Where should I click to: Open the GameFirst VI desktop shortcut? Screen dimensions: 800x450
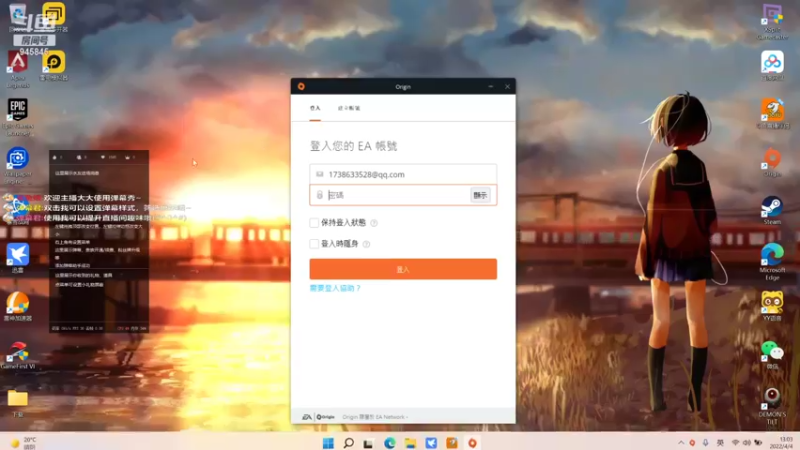tap(18, 355)
